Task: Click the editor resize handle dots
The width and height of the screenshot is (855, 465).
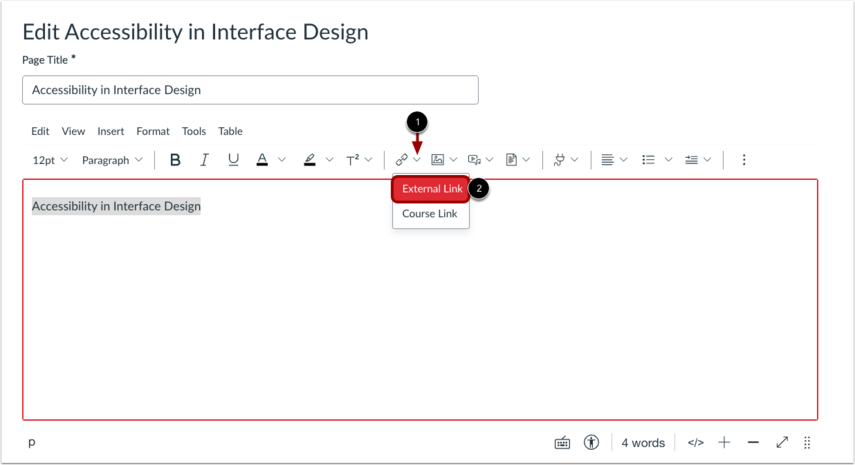Action: tap(807, 443)
